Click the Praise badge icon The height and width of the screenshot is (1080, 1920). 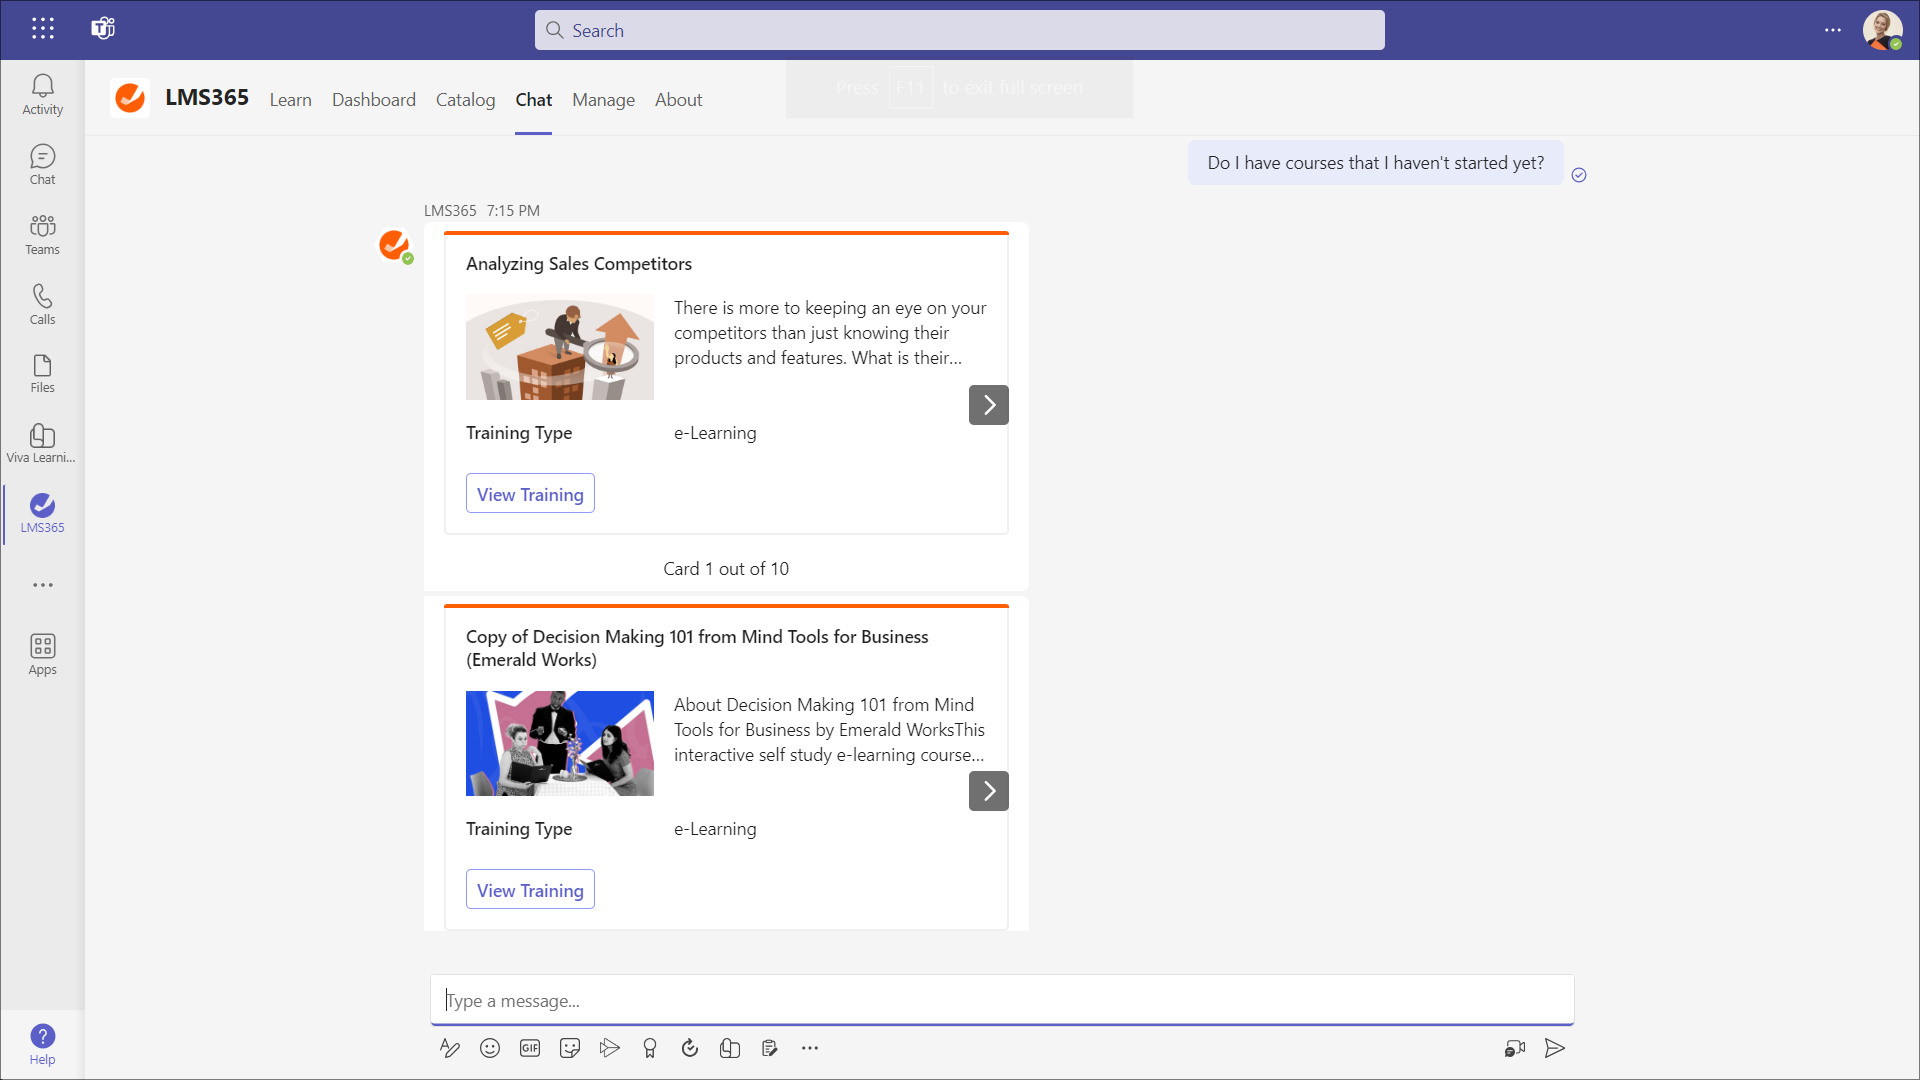tap(650, 1048)
